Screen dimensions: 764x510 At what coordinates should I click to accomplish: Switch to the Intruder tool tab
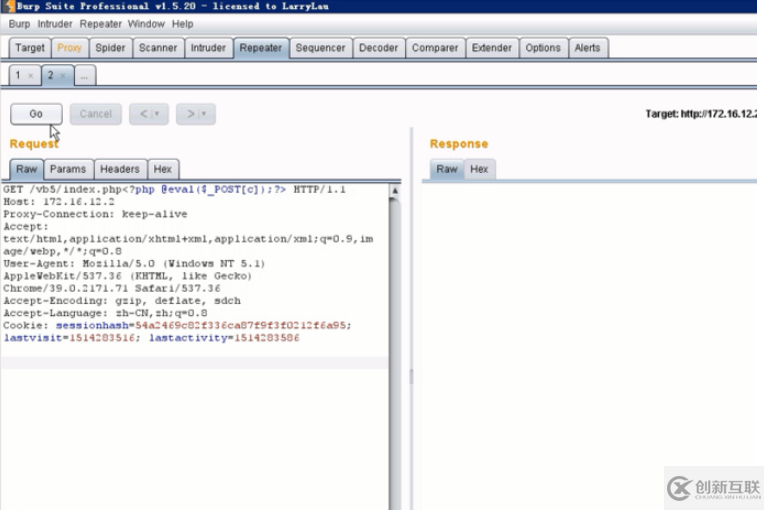pos(208,48)
